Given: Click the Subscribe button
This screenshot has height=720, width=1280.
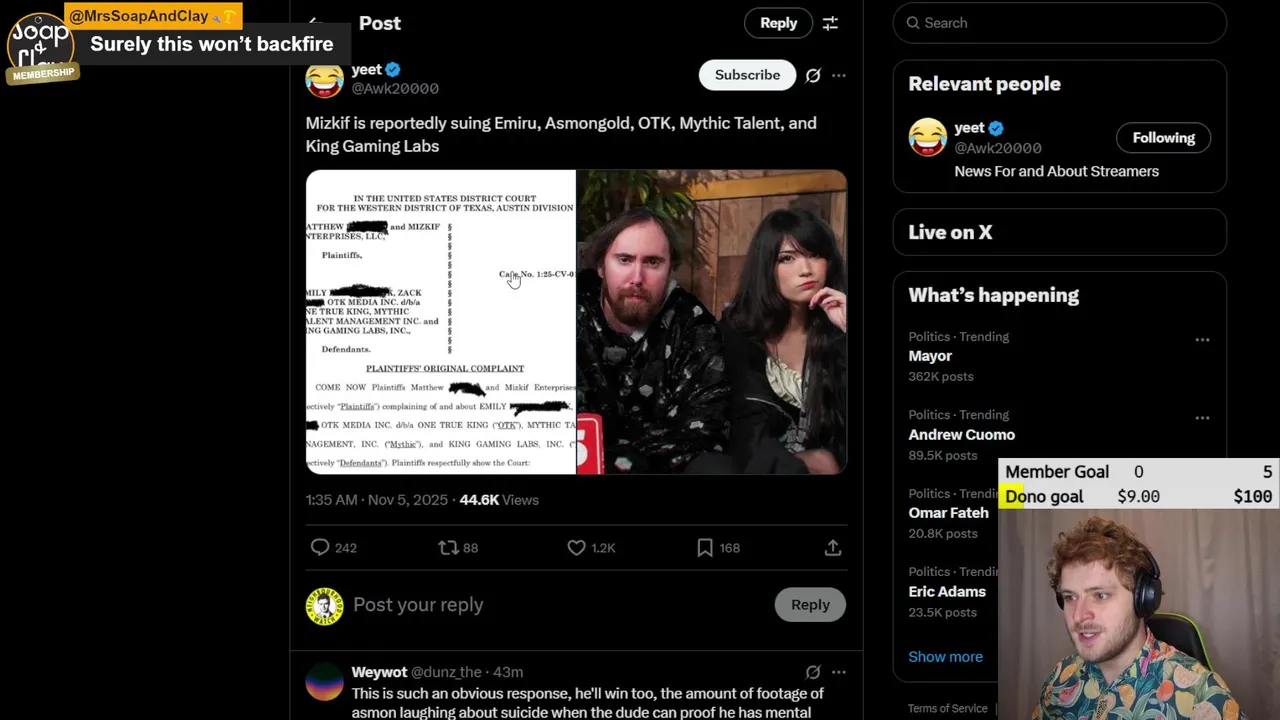Looking at the screenshot, I should coord(747,75).
